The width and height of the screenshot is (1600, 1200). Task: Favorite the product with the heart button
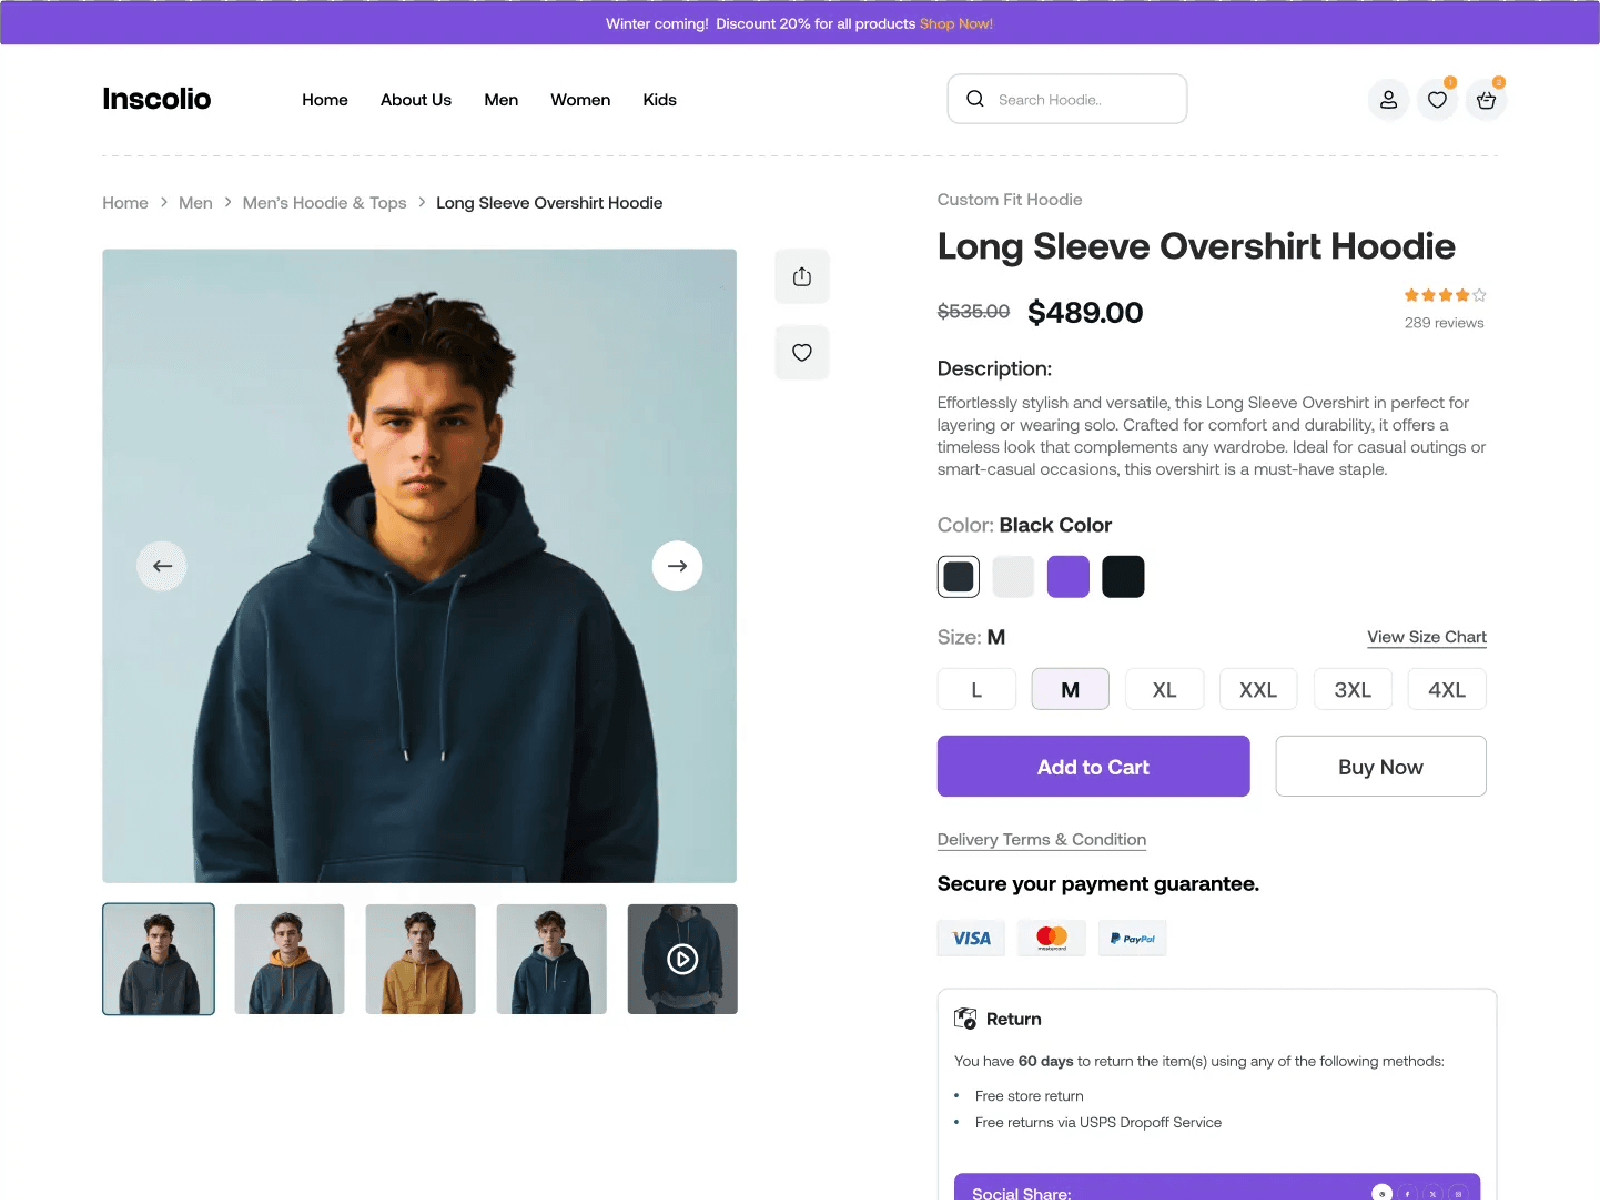coord(802,353)
